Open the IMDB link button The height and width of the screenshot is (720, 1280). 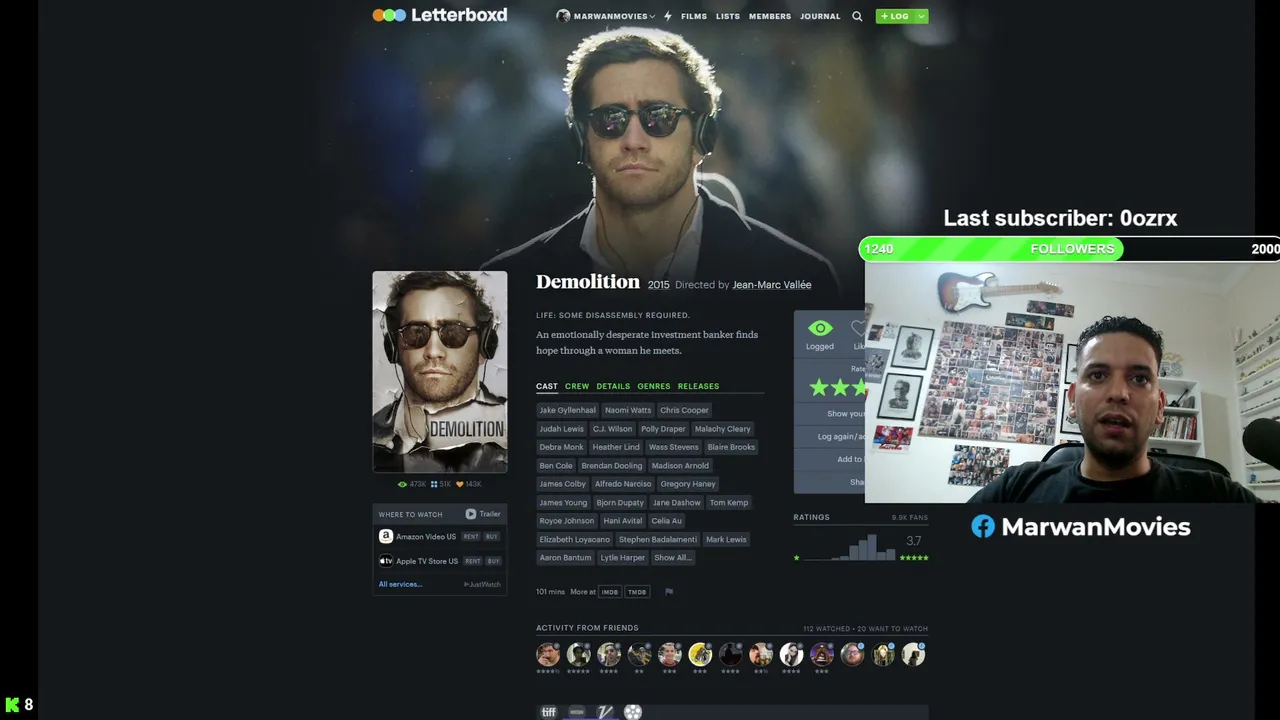click(610, 592)
